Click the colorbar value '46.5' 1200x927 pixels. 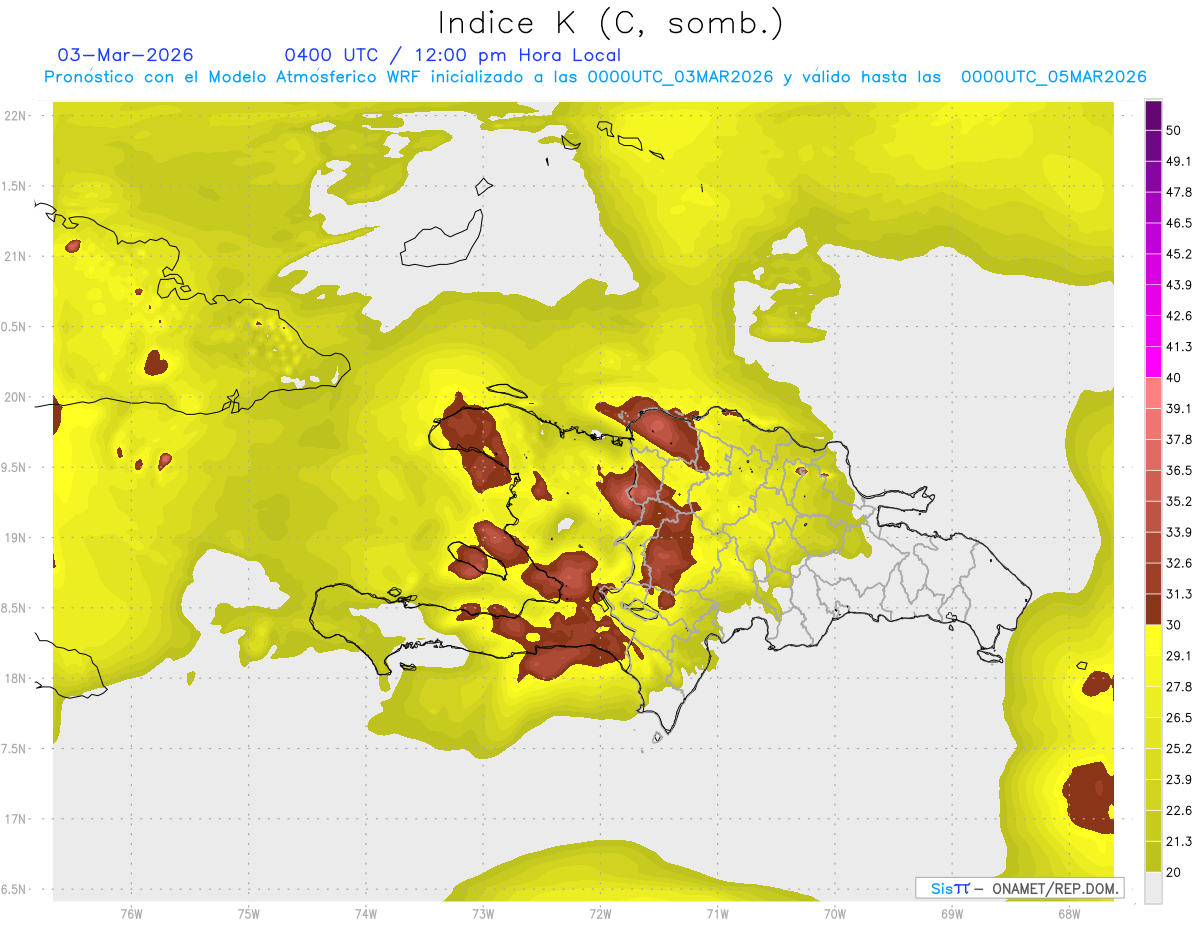[x=1180, y=223]
